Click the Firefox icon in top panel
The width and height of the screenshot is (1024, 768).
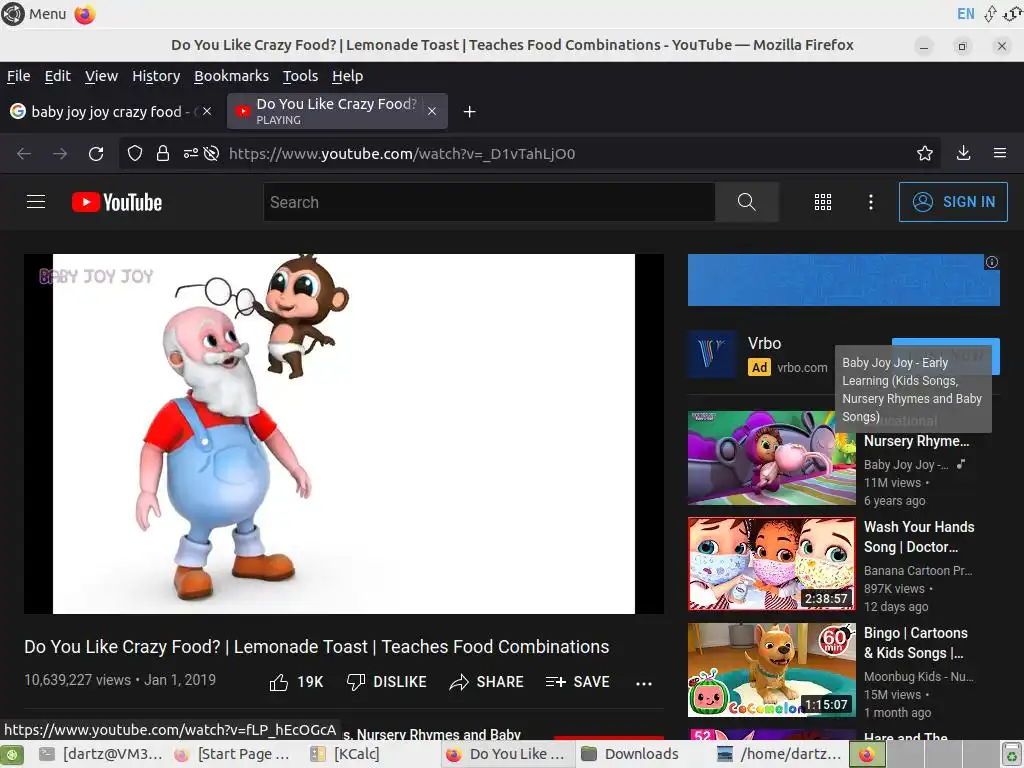[x=84, y=14]
